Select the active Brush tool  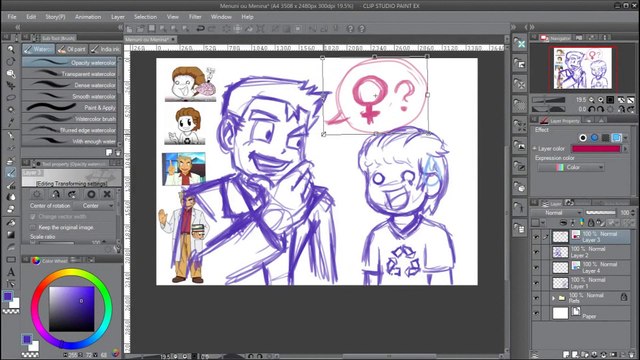coord(11,173)
